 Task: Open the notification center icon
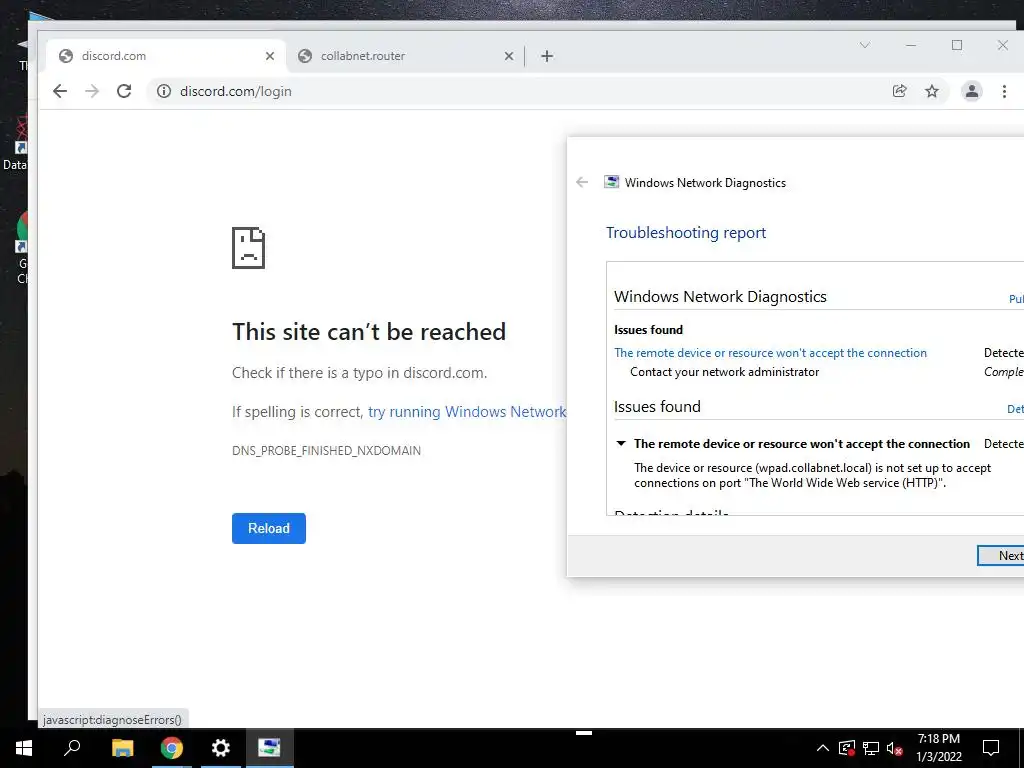tap(991, 748)
